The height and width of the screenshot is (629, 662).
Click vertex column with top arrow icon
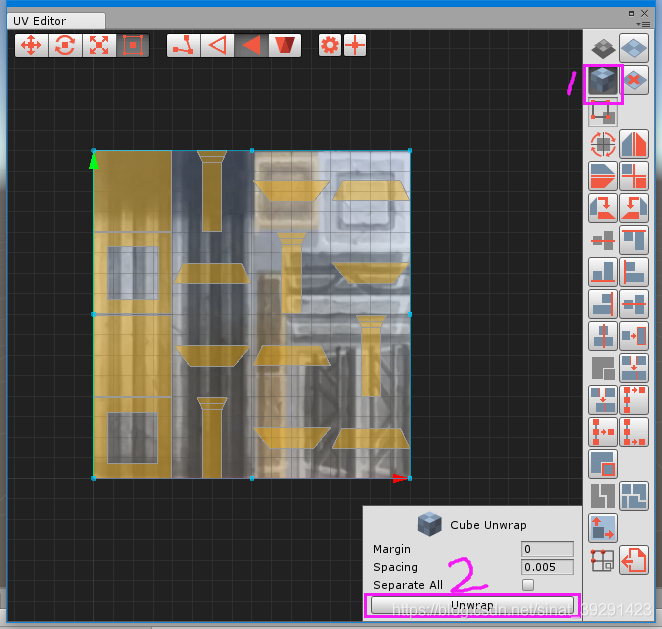pos(634,400)
